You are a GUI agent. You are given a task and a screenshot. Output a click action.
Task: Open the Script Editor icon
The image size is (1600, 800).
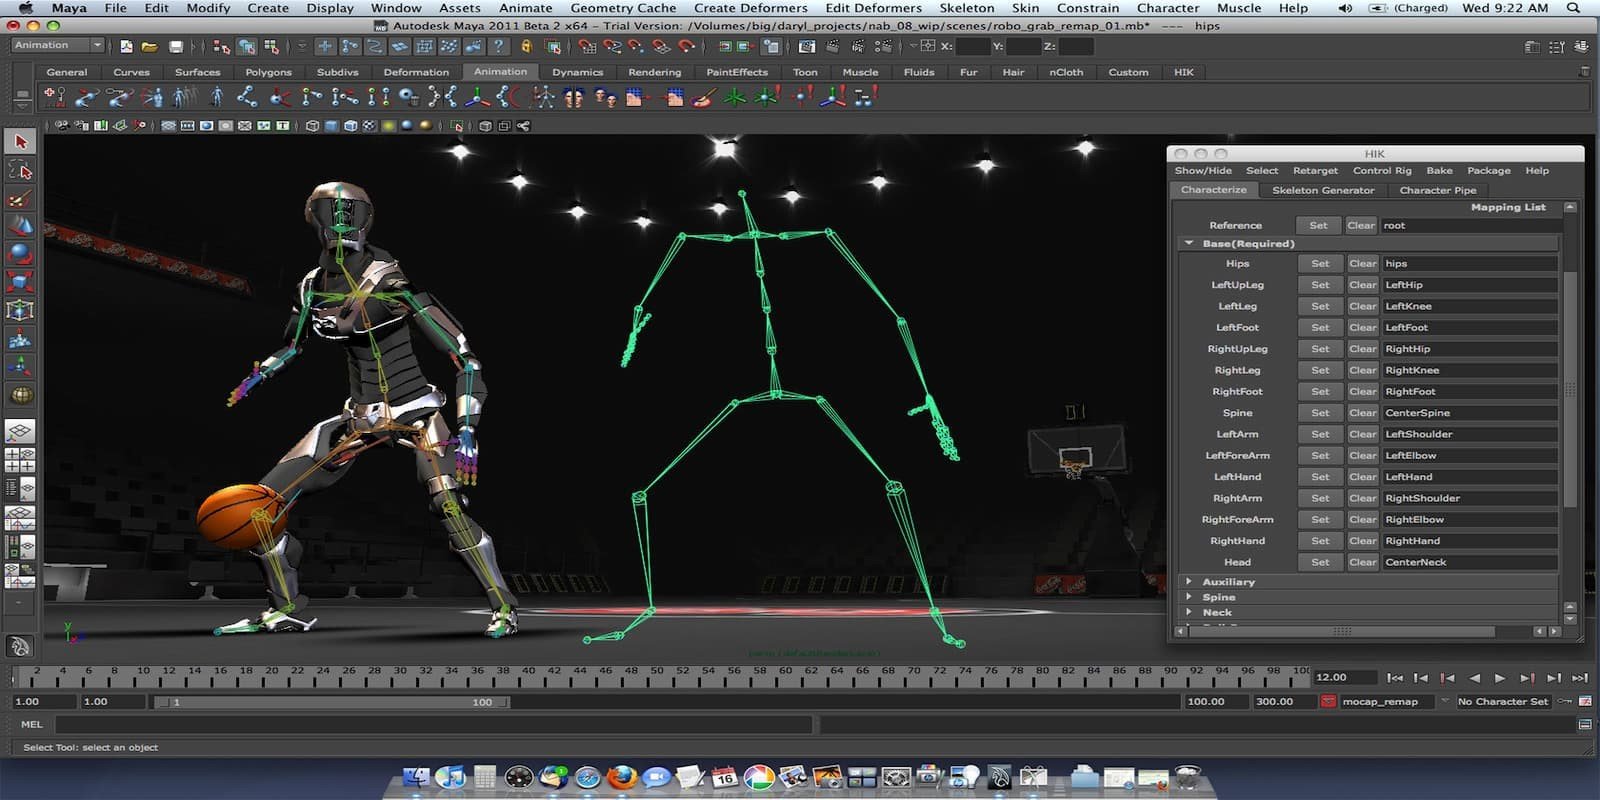point(1585,724)
